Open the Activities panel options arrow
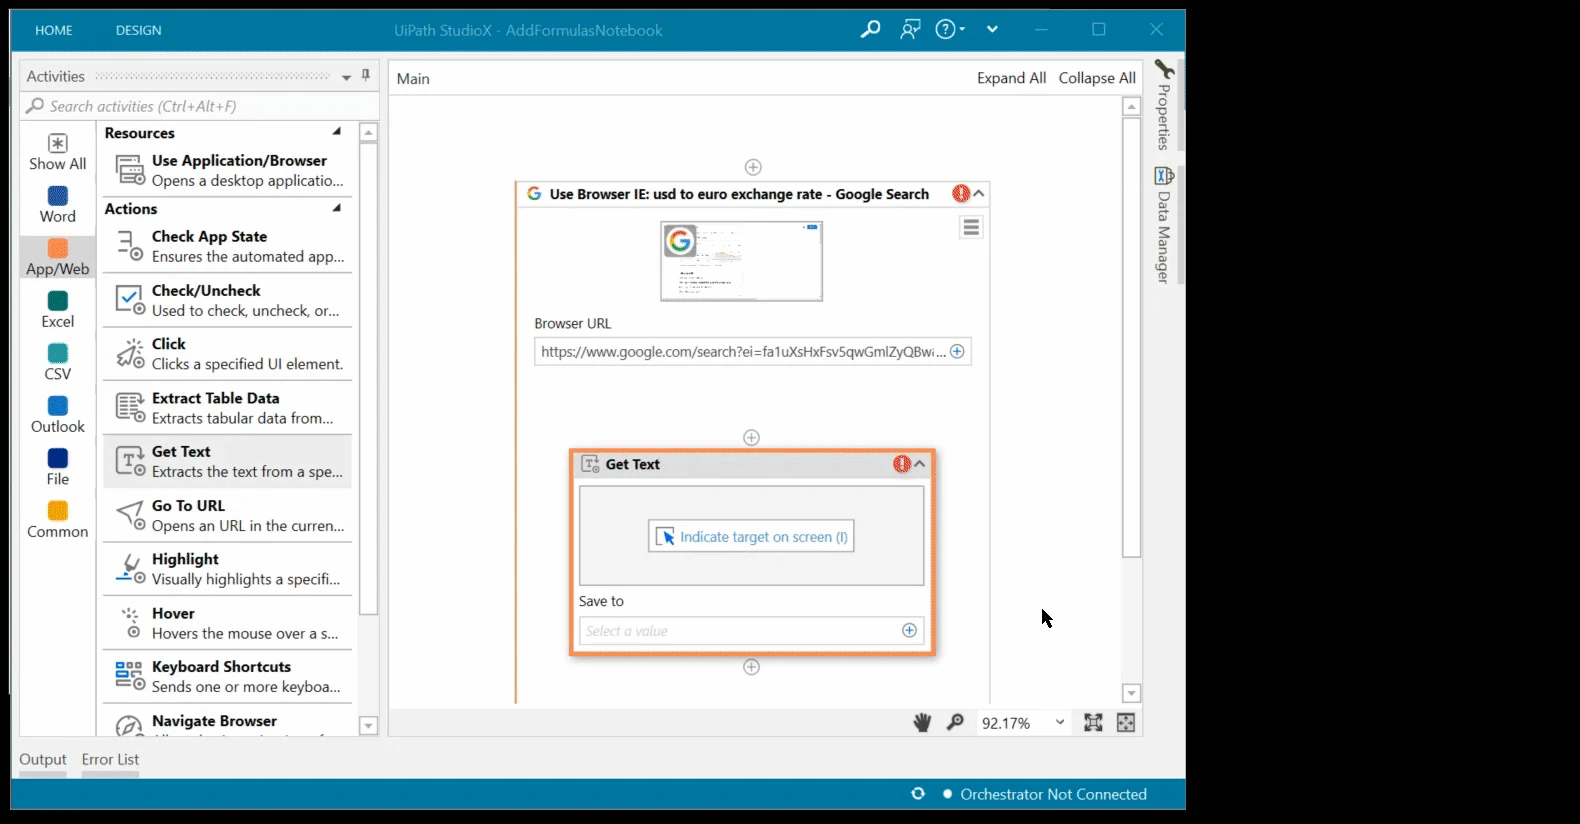The image size is (1580, 824). 347,77
